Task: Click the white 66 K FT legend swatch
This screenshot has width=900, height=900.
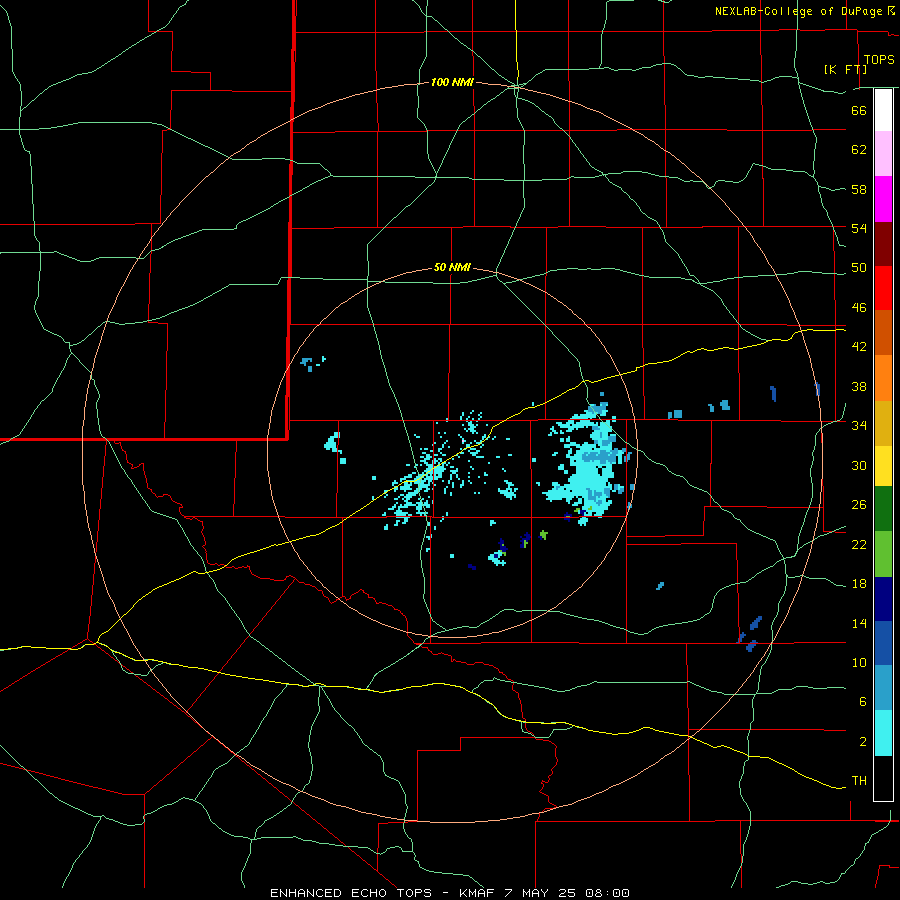Action: [x=883, y=110]
